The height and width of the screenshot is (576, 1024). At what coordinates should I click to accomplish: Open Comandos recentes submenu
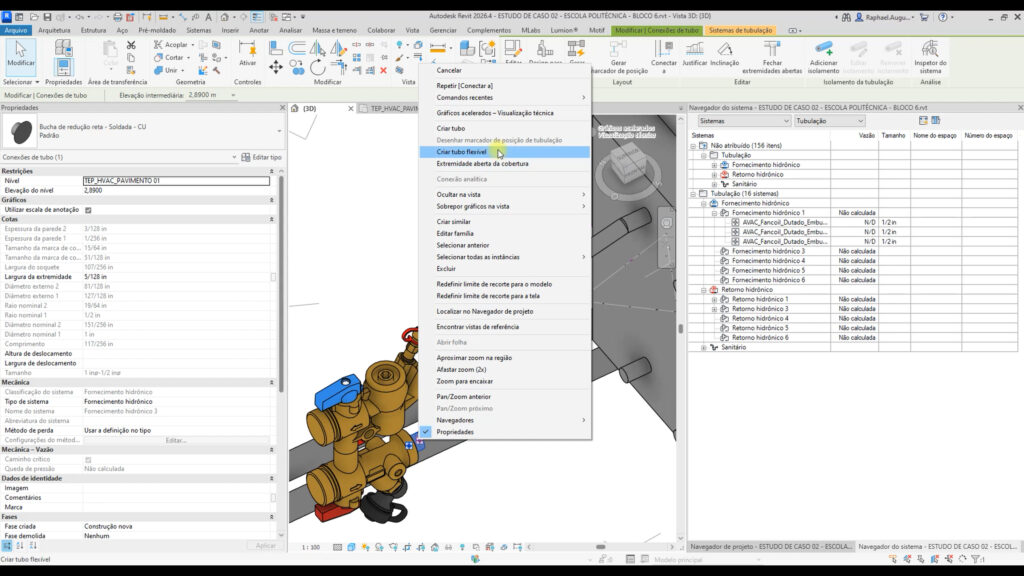click(x=505, y=97)
